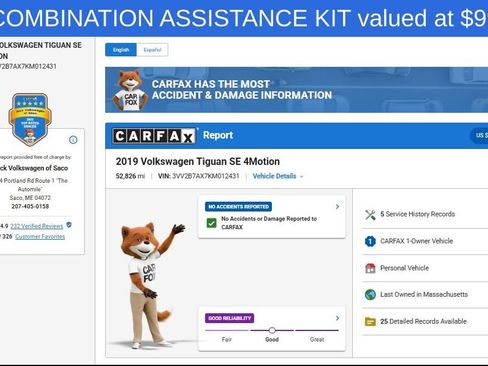Click the Last Owned globe icon
This screenshot has height=366, width=488.
(x=370, y=295)
